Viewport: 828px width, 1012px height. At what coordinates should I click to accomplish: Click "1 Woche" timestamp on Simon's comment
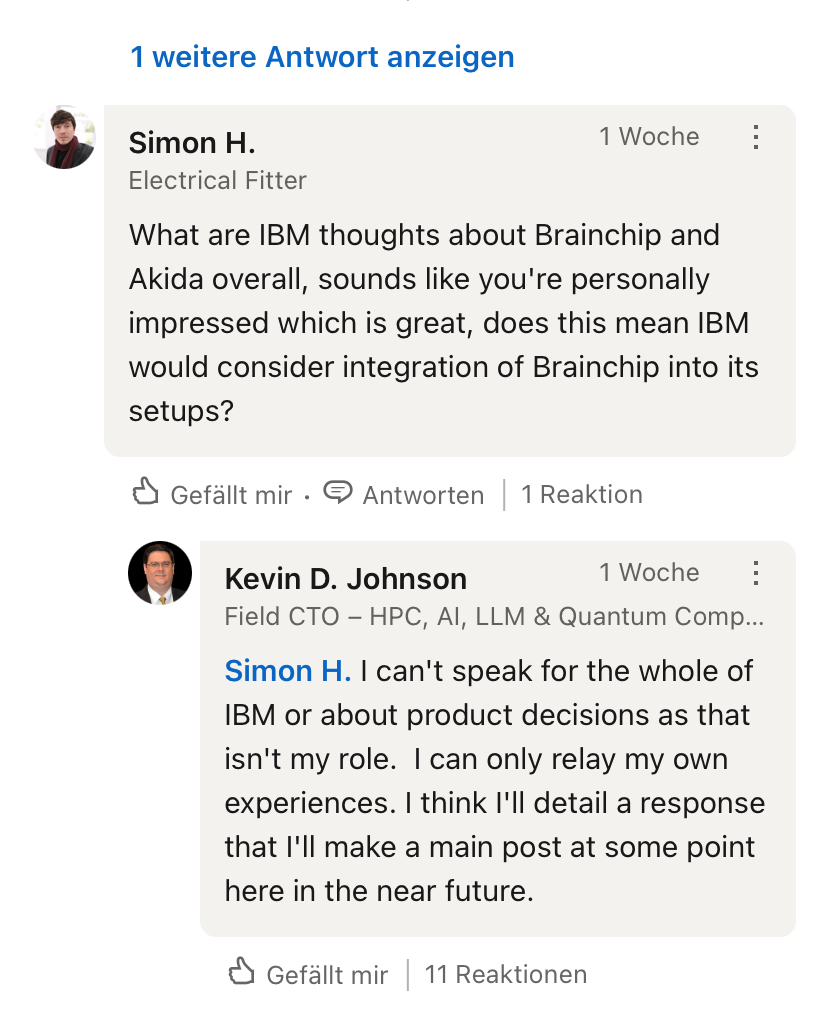649,137
